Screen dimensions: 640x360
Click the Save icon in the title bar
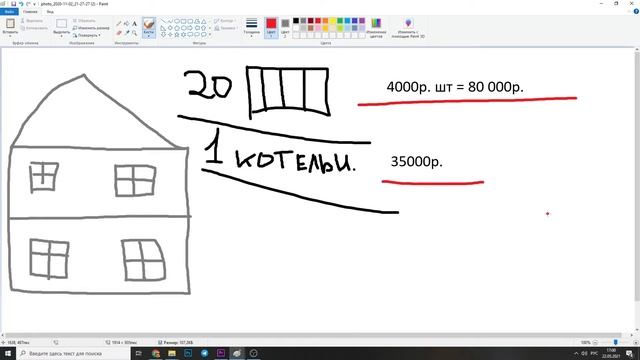click(x=13, y=4)
